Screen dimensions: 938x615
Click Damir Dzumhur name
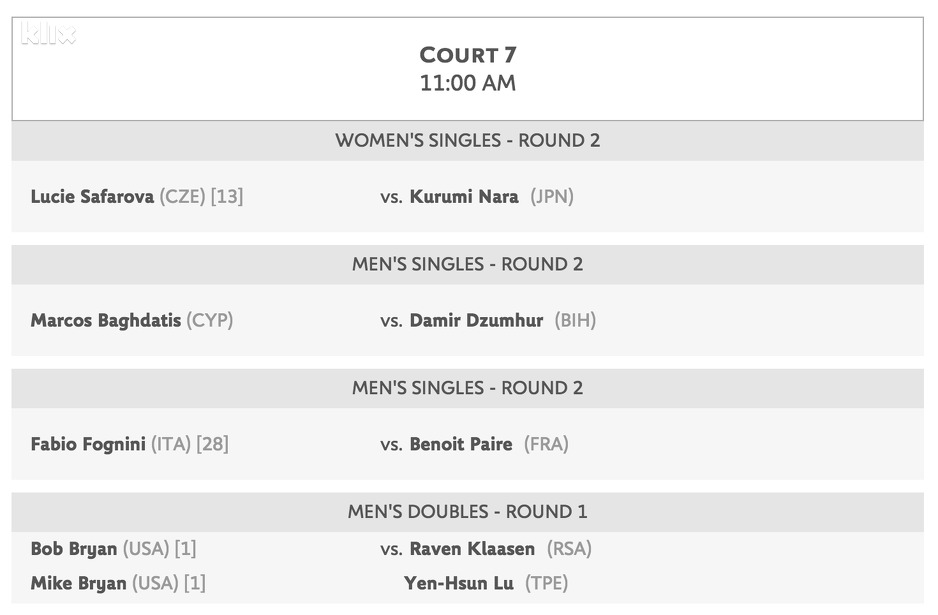pyautogui.click(x=476, y=321)
